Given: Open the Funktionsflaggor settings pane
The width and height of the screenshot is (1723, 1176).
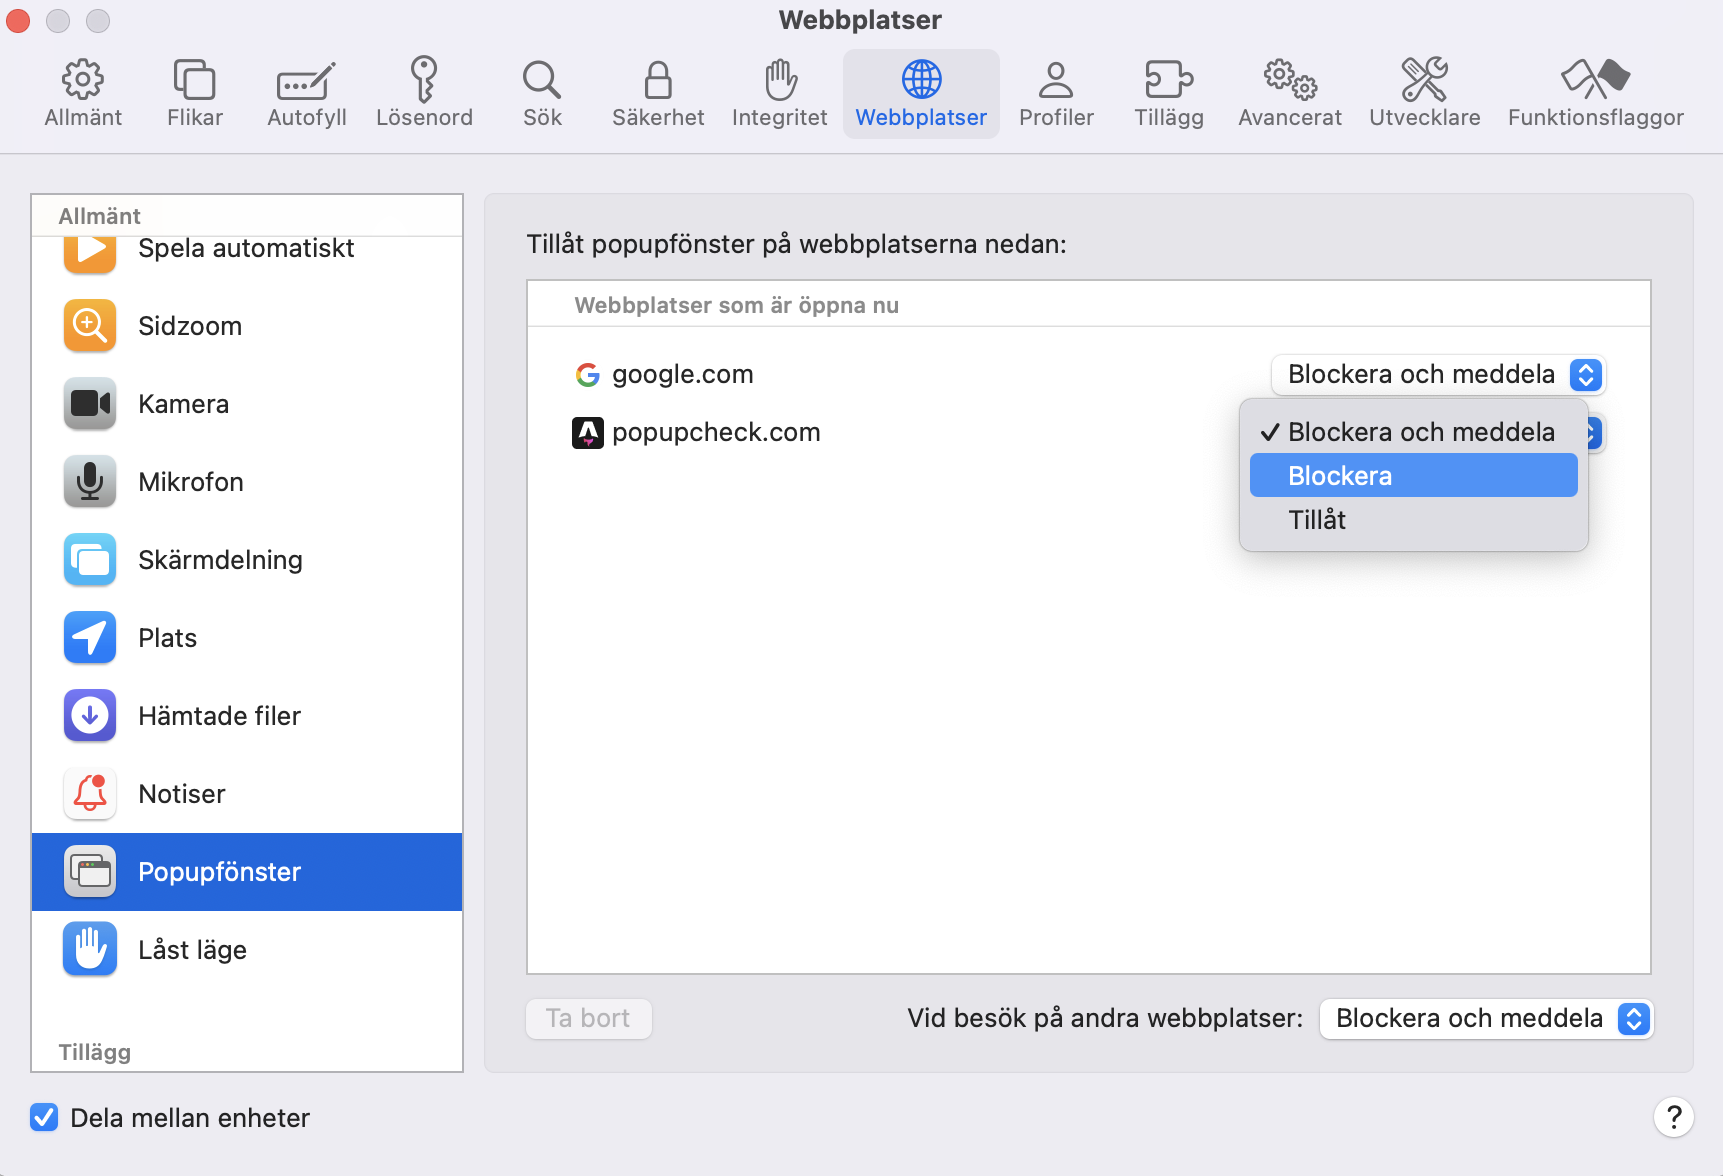Looking at the screenshot, I should (x=1596, y=94).
